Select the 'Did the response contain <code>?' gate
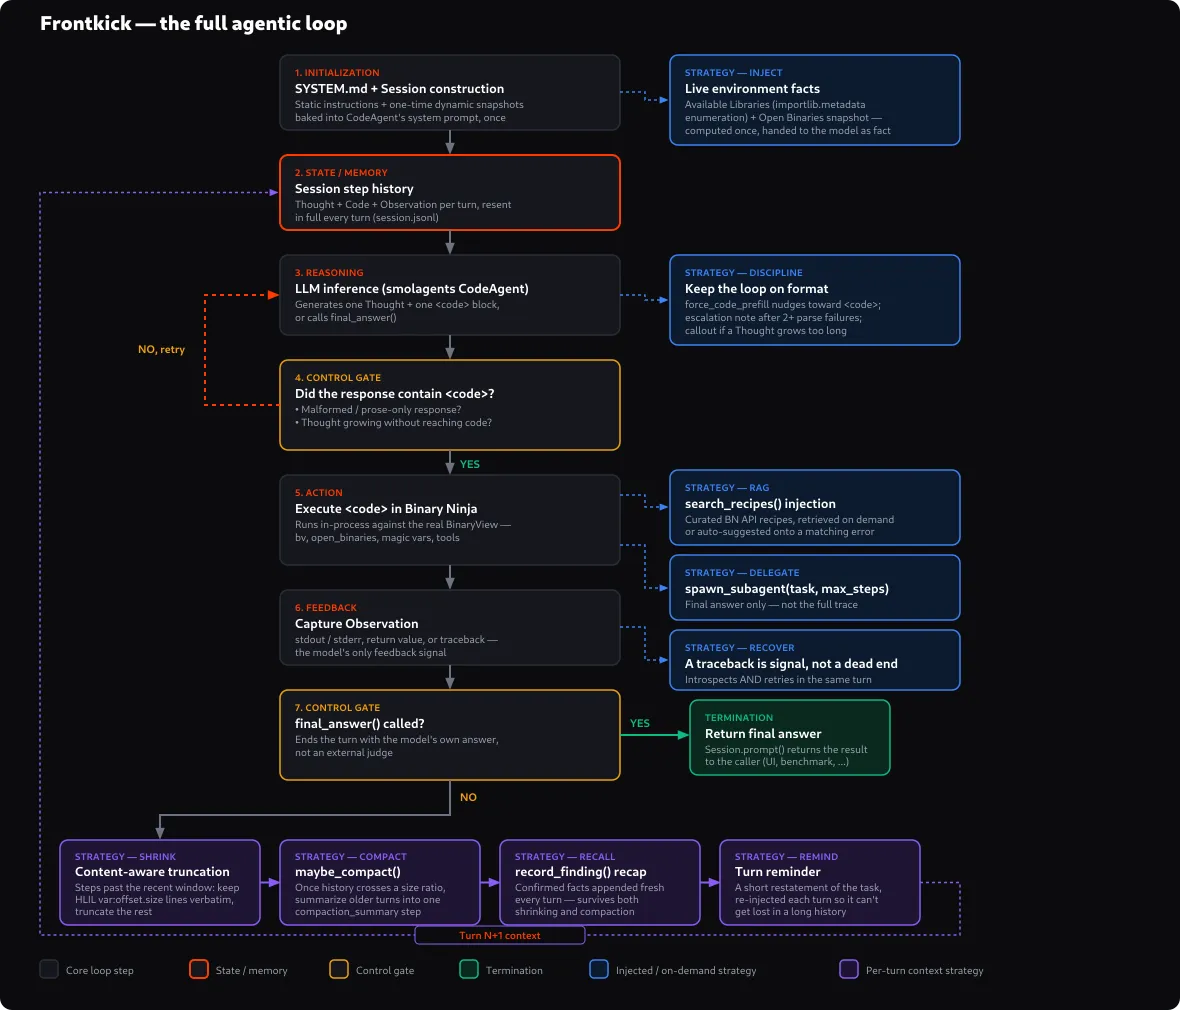Viewport: 1180px width, 1010px height. 449,405
